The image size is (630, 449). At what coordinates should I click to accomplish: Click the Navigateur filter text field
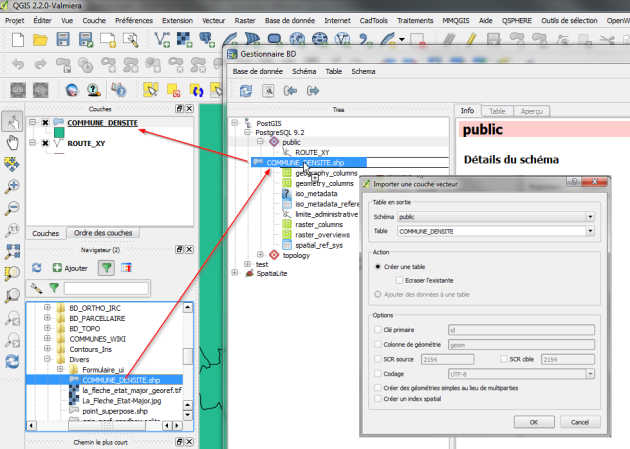[x=106, y=288]
